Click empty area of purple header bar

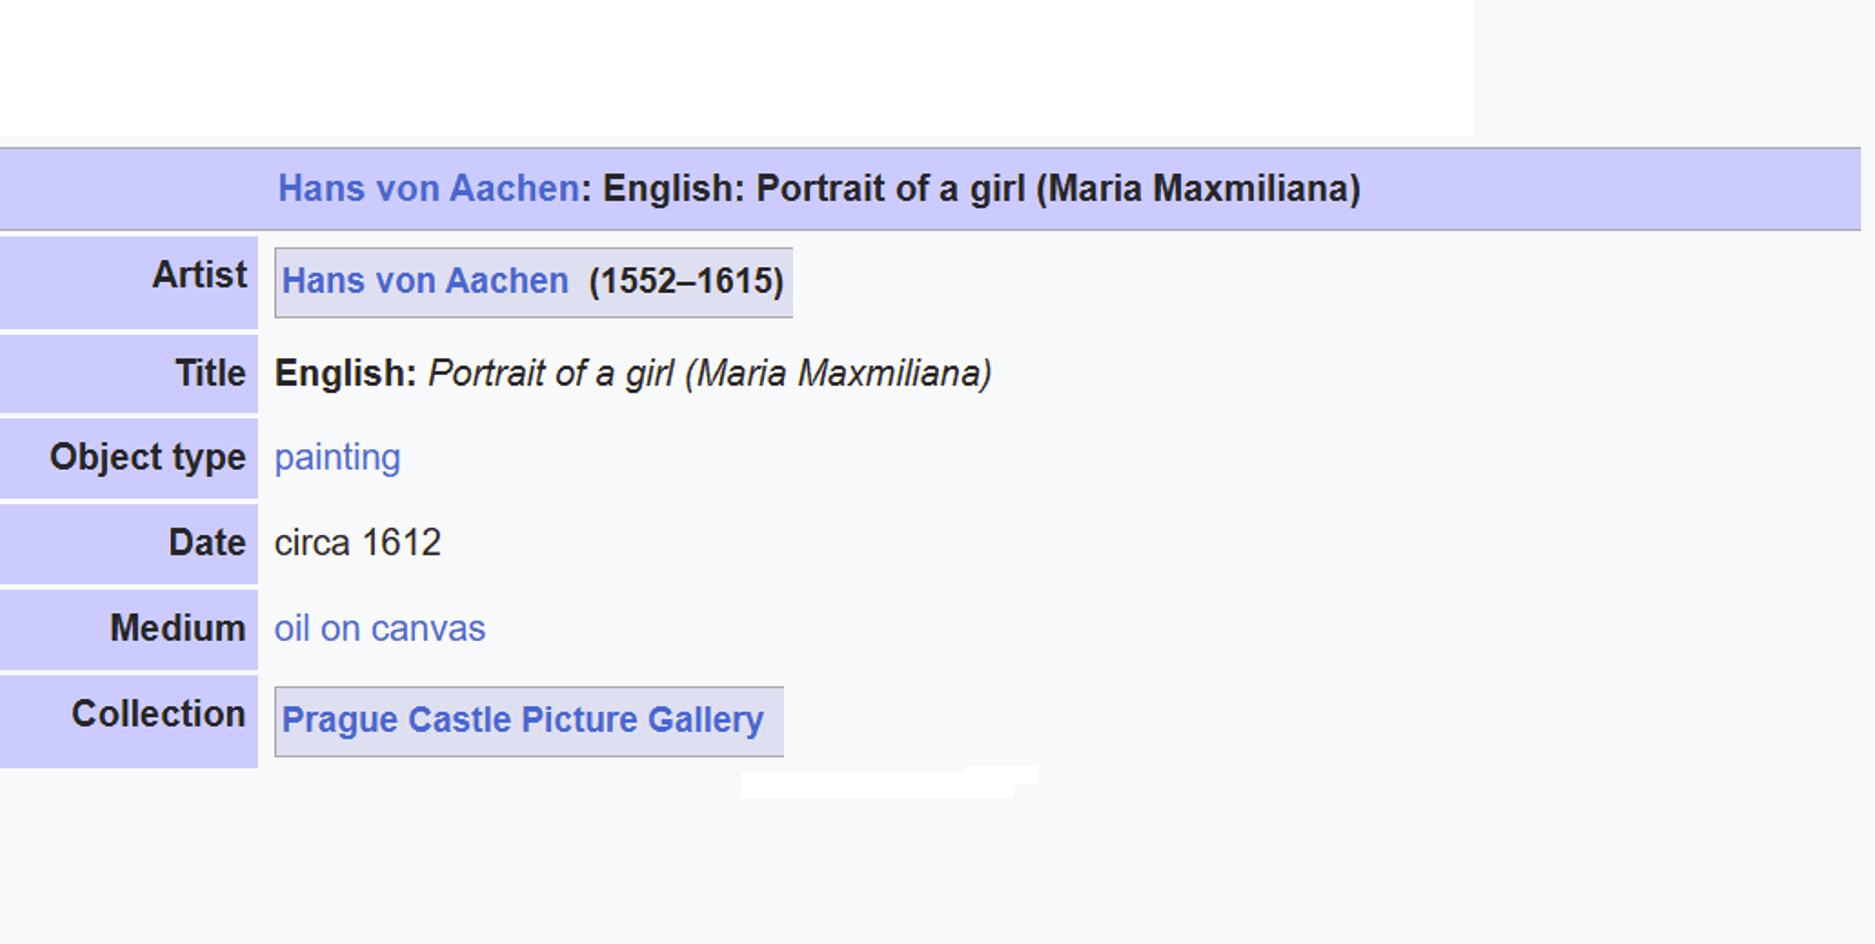coord(1610,189)
